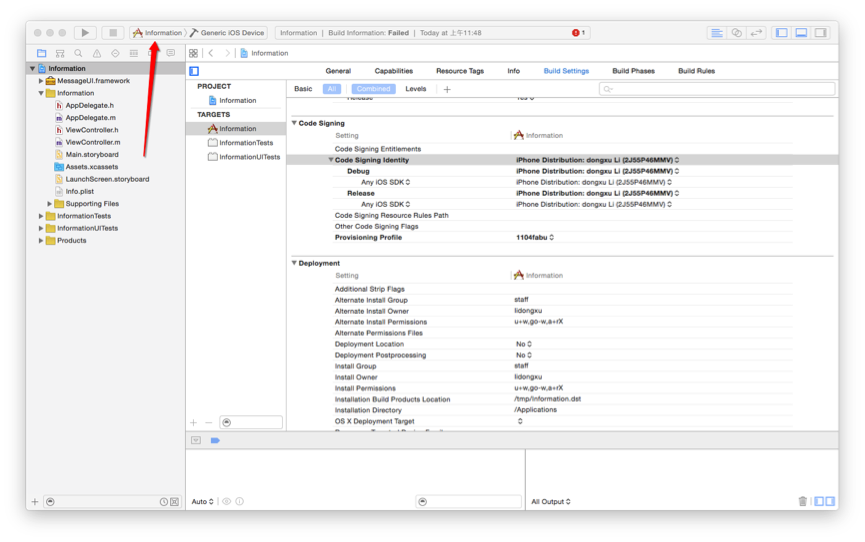Open the red error badge in the activity bar
Screen dimensions: 865x542
pos(578,33)
